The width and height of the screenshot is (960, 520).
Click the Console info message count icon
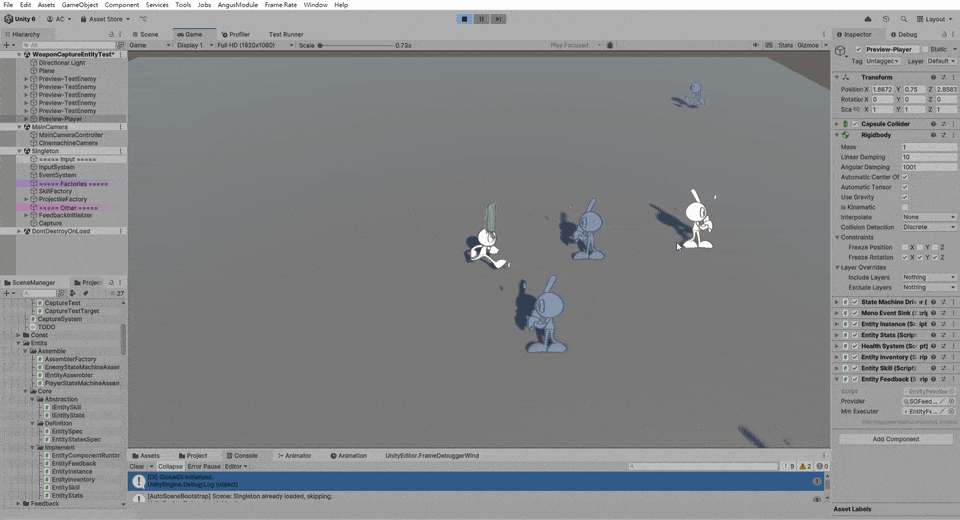[x=789, y=466]
